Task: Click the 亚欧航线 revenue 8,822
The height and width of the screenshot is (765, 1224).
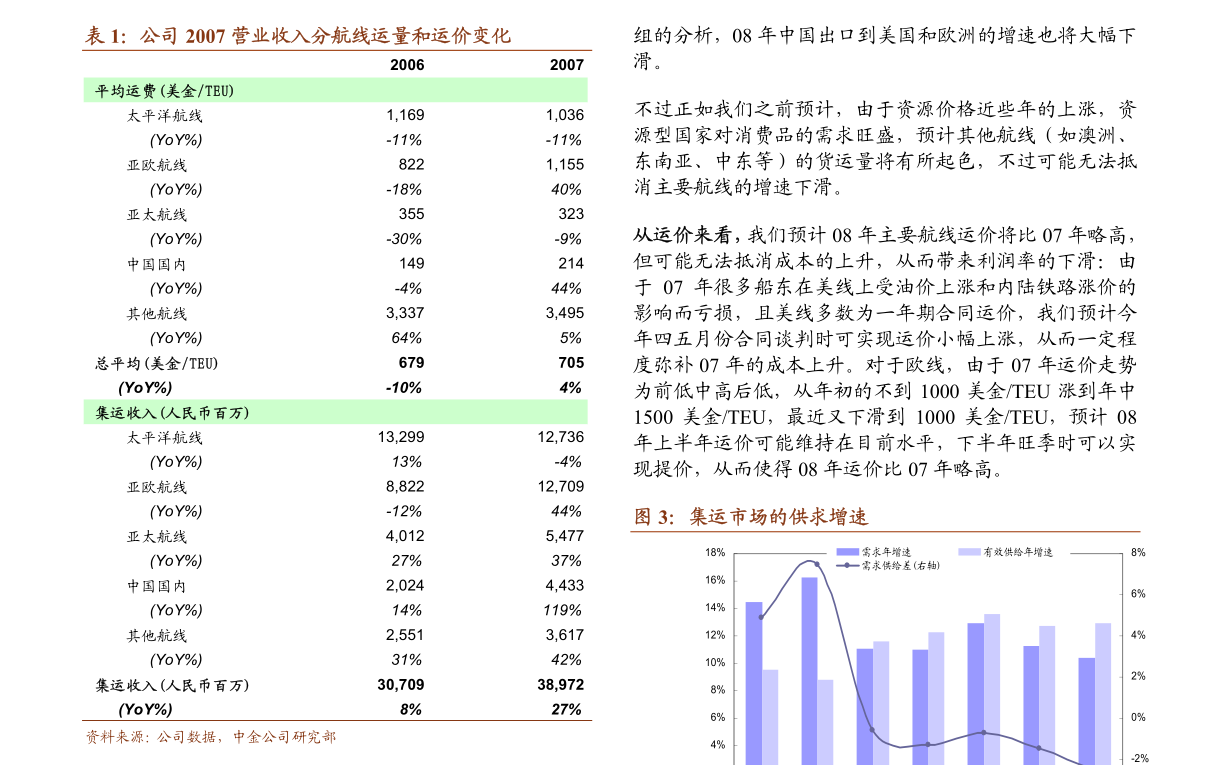Action: pos(405,487)
